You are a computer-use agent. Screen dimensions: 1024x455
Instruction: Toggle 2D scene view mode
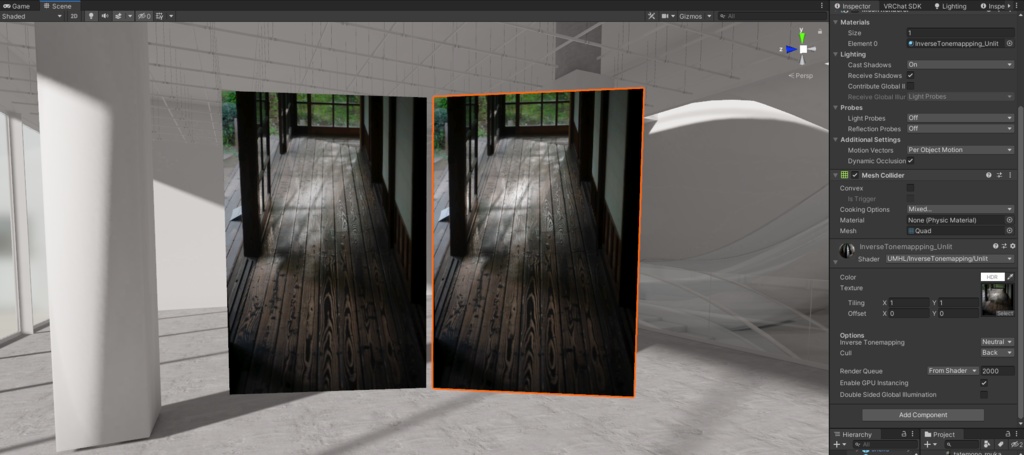(74, 16)
